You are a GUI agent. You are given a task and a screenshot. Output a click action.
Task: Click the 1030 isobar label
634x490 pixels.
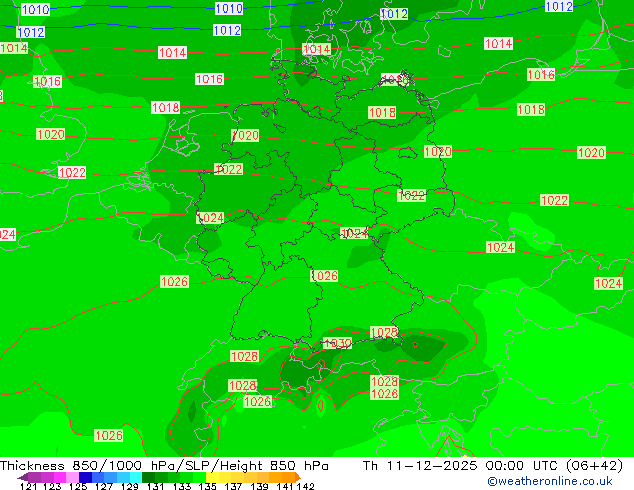click(337, 343)
